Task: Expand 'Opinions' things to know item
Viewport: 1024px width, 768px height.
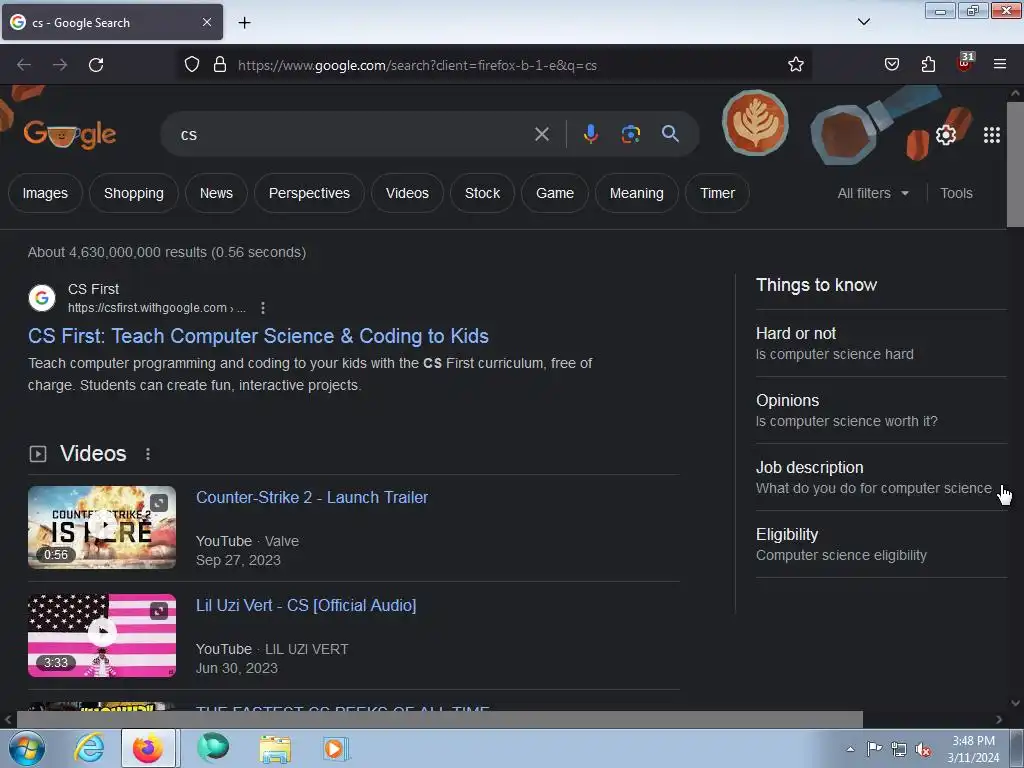Action: (881, 410)
